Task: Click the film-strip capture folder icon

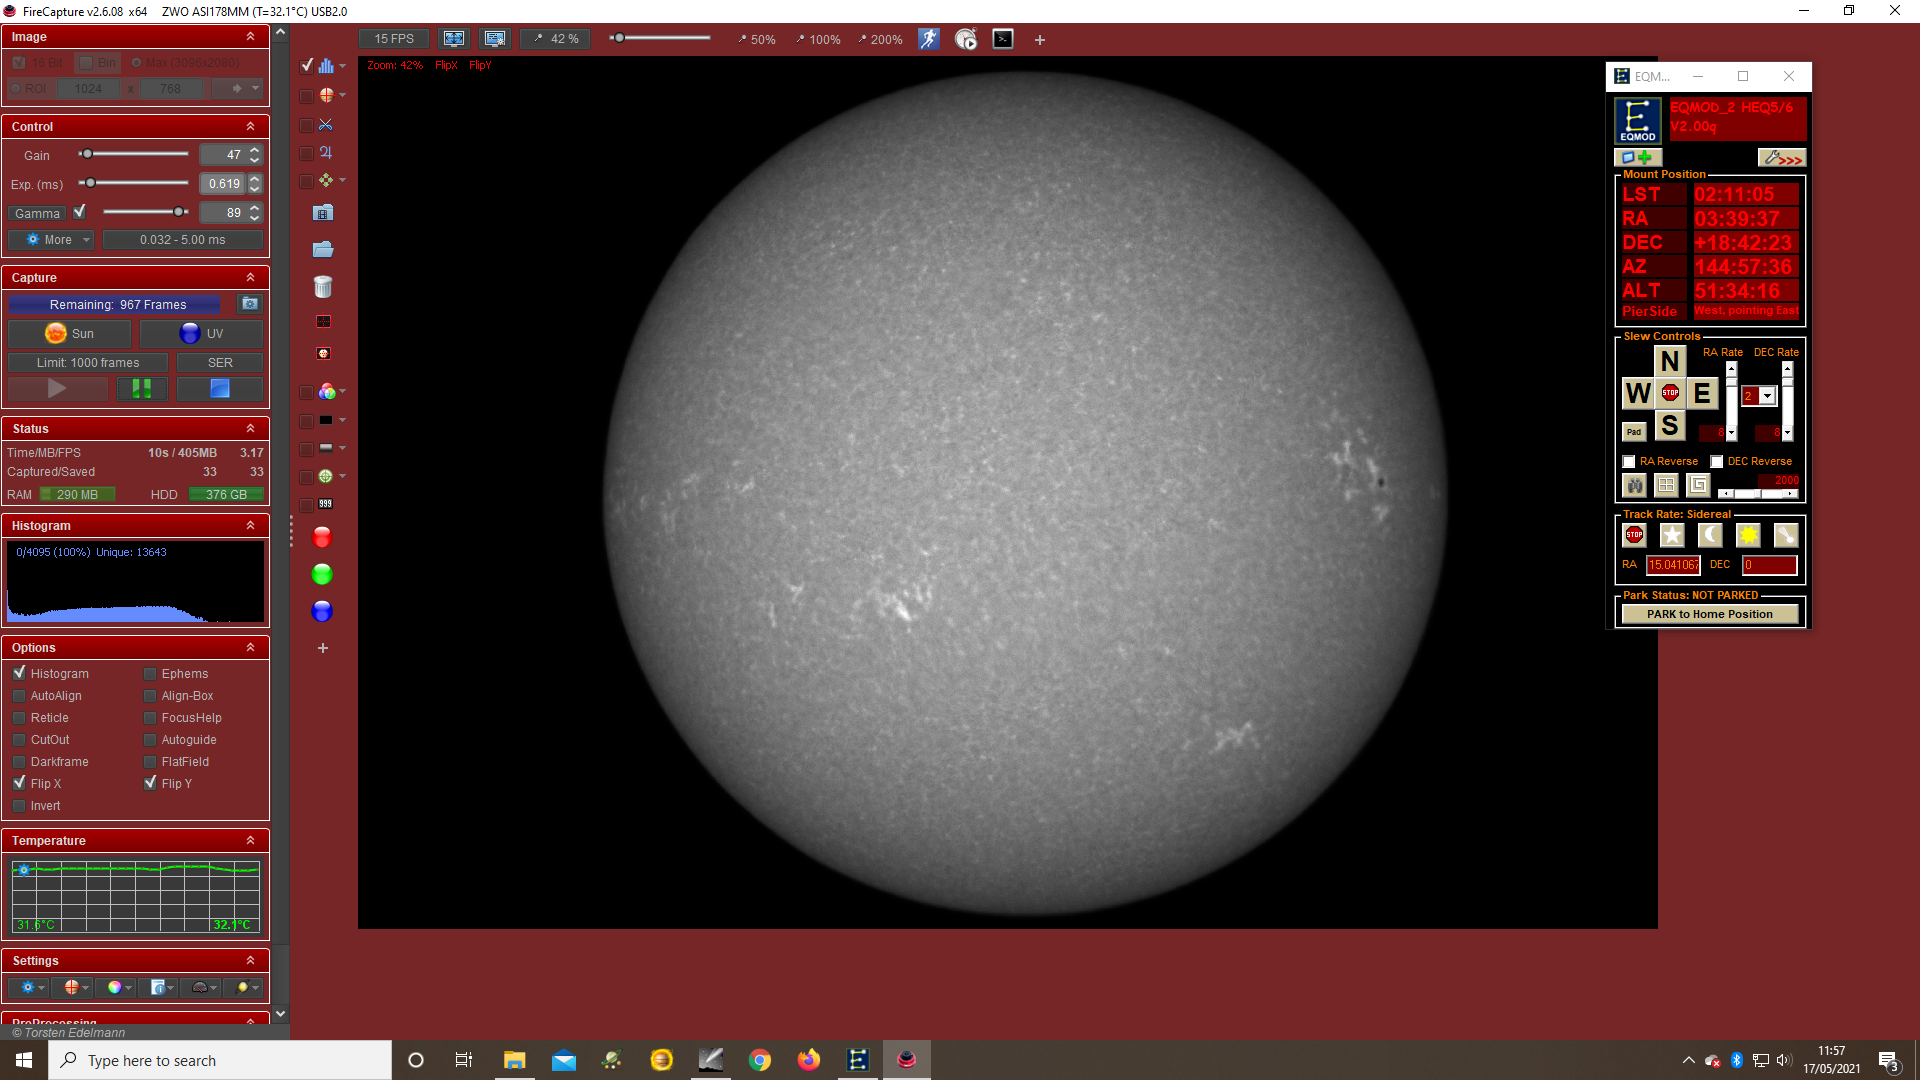Action: pyautogui.click(x=322, y=213)
